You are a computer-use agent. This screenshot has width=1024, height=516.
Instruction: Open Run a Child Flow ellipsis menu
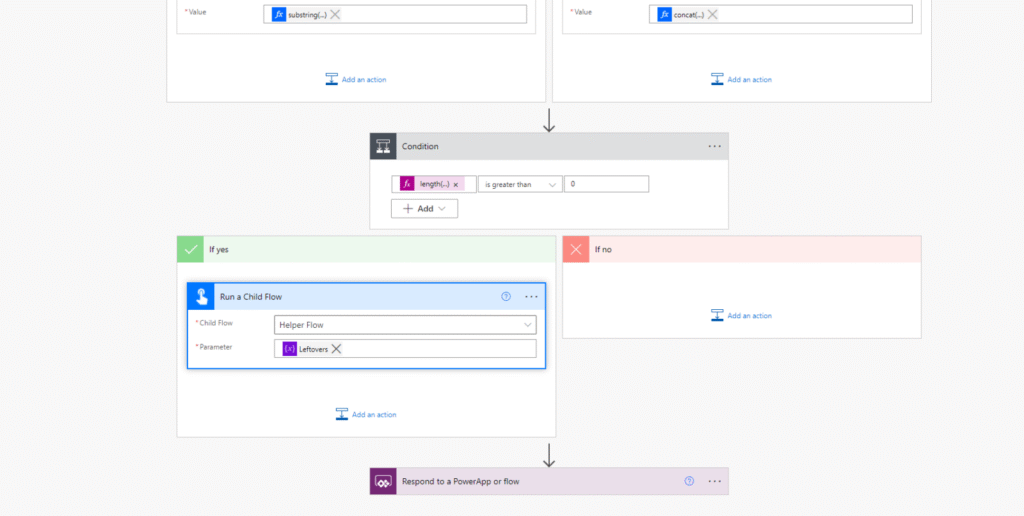tap(532, 297)
